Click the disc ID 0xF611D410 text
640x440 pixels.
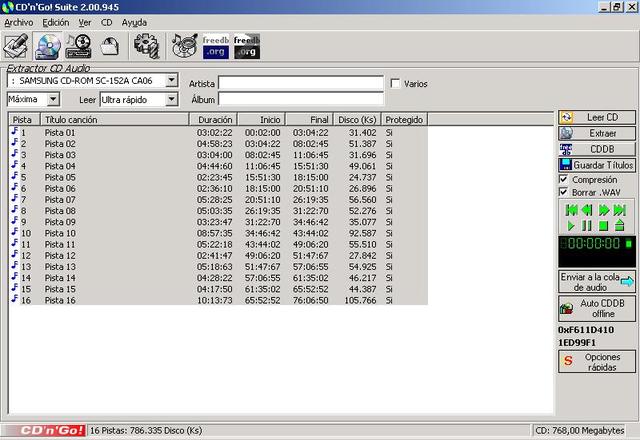586,330
